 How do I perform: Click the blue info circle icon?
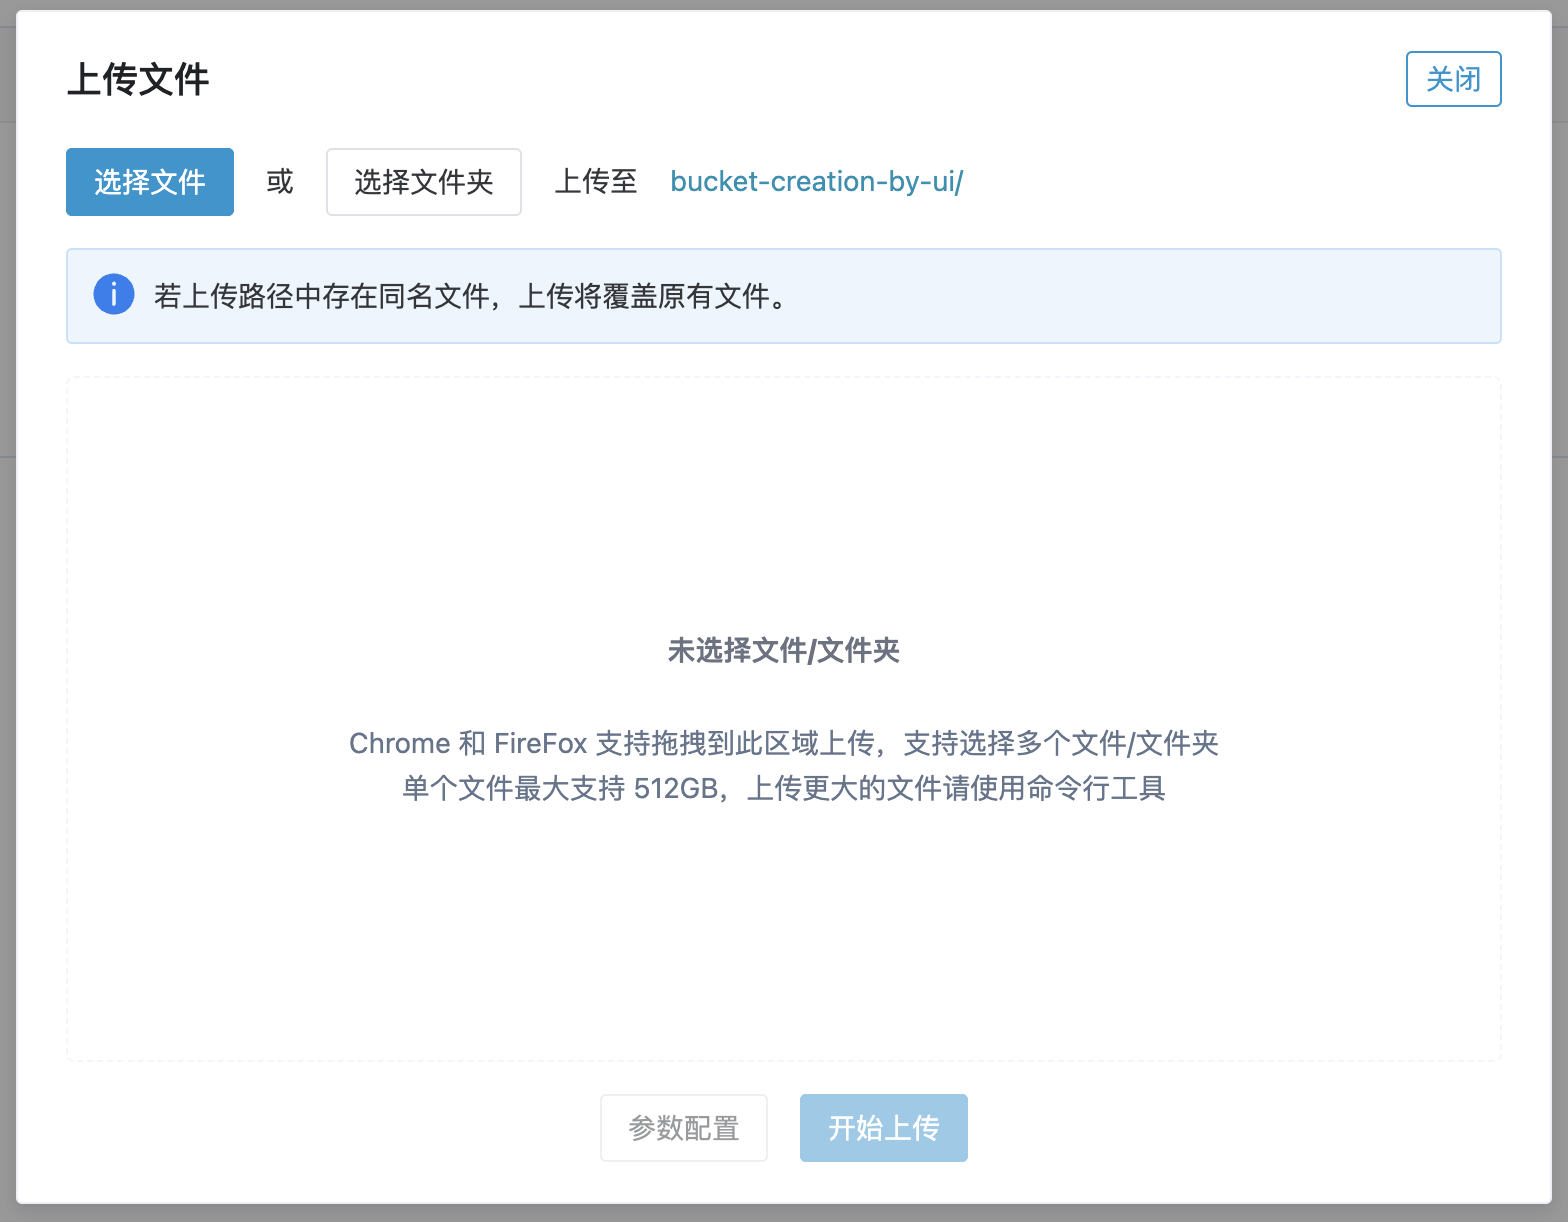[114, 295]
